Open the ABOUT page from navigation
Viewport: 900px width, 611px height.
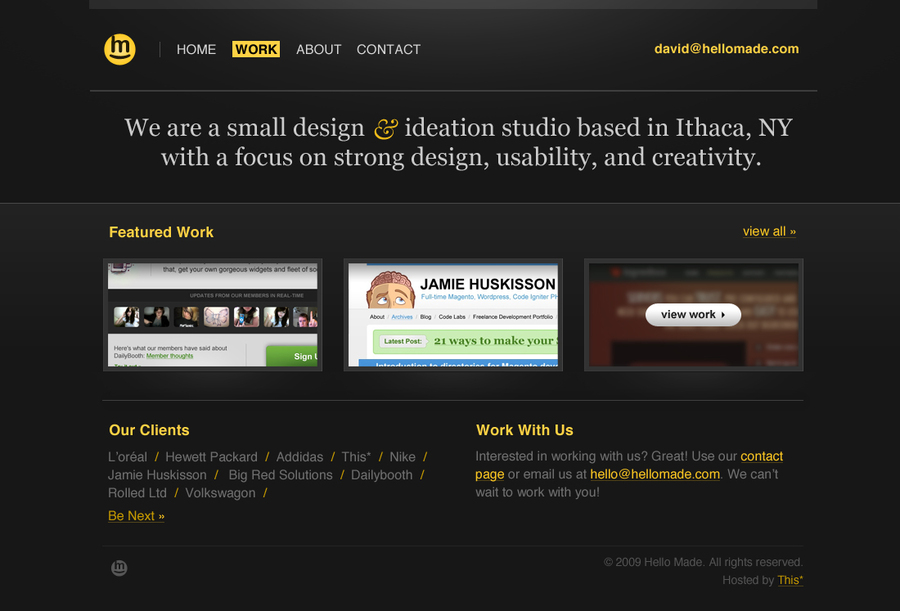point(318,49)
